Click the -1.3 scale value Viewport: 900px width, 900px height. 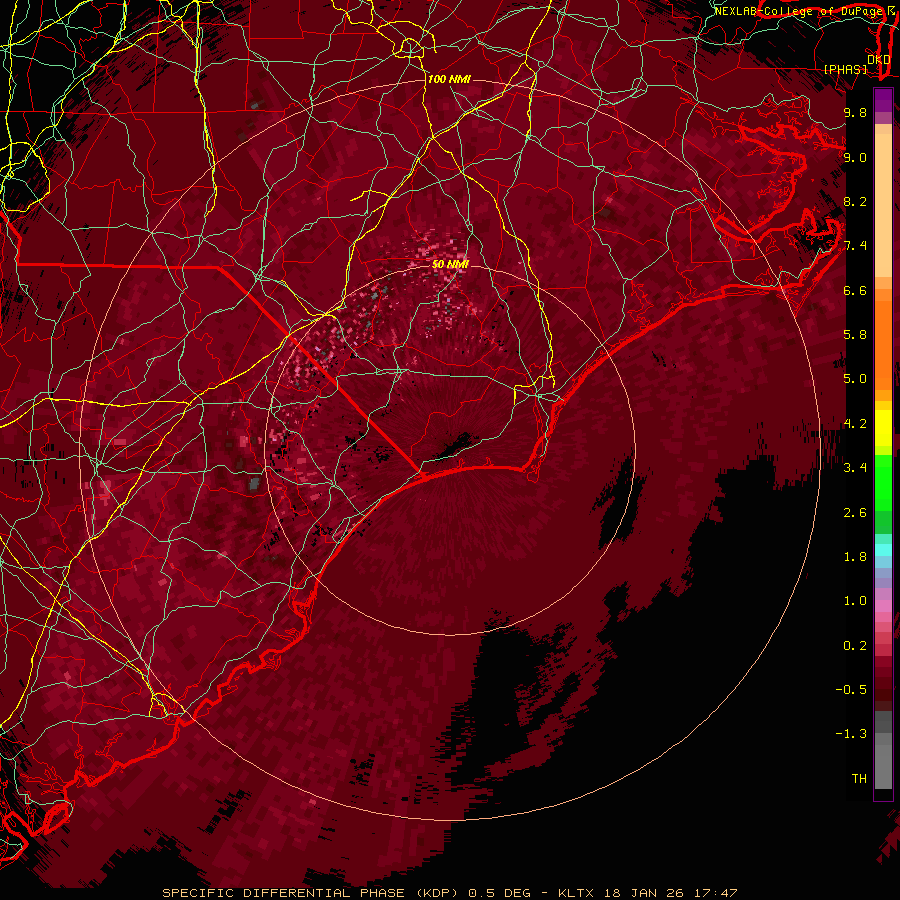(851, 734)
